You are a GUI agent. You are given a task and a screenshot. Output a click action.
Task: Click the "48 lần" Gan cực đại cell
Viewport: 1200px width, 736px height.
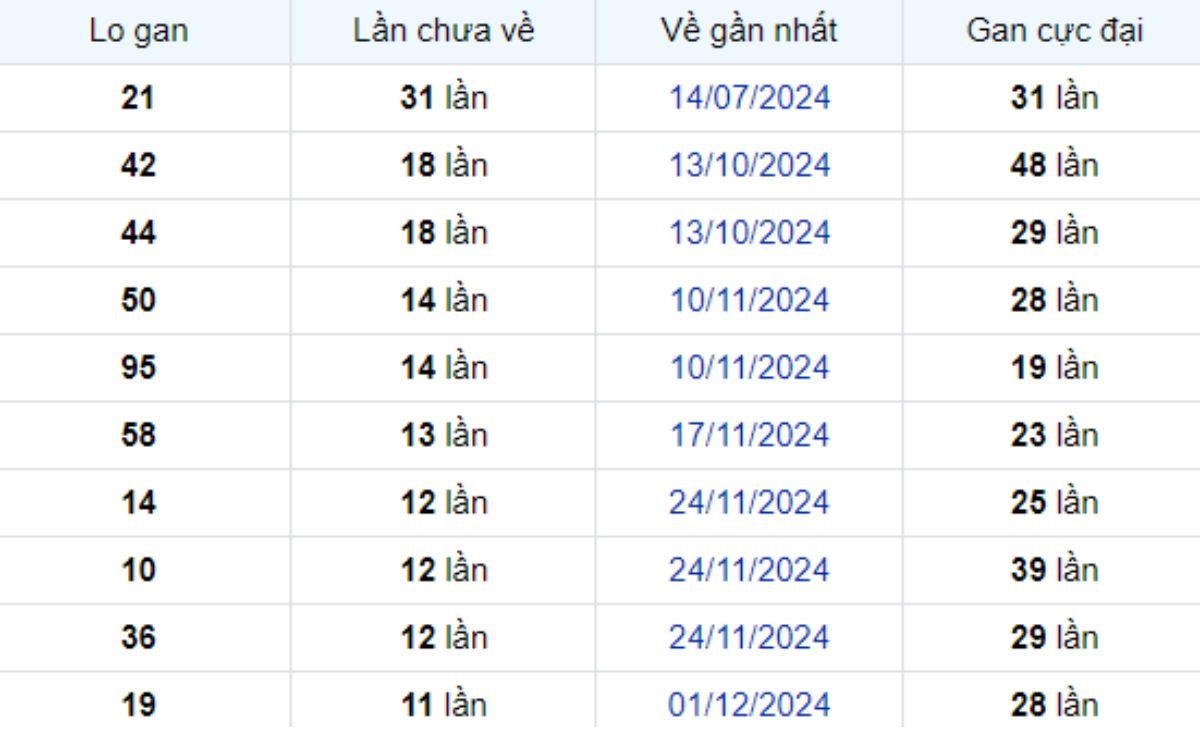tap(1054, 165)
